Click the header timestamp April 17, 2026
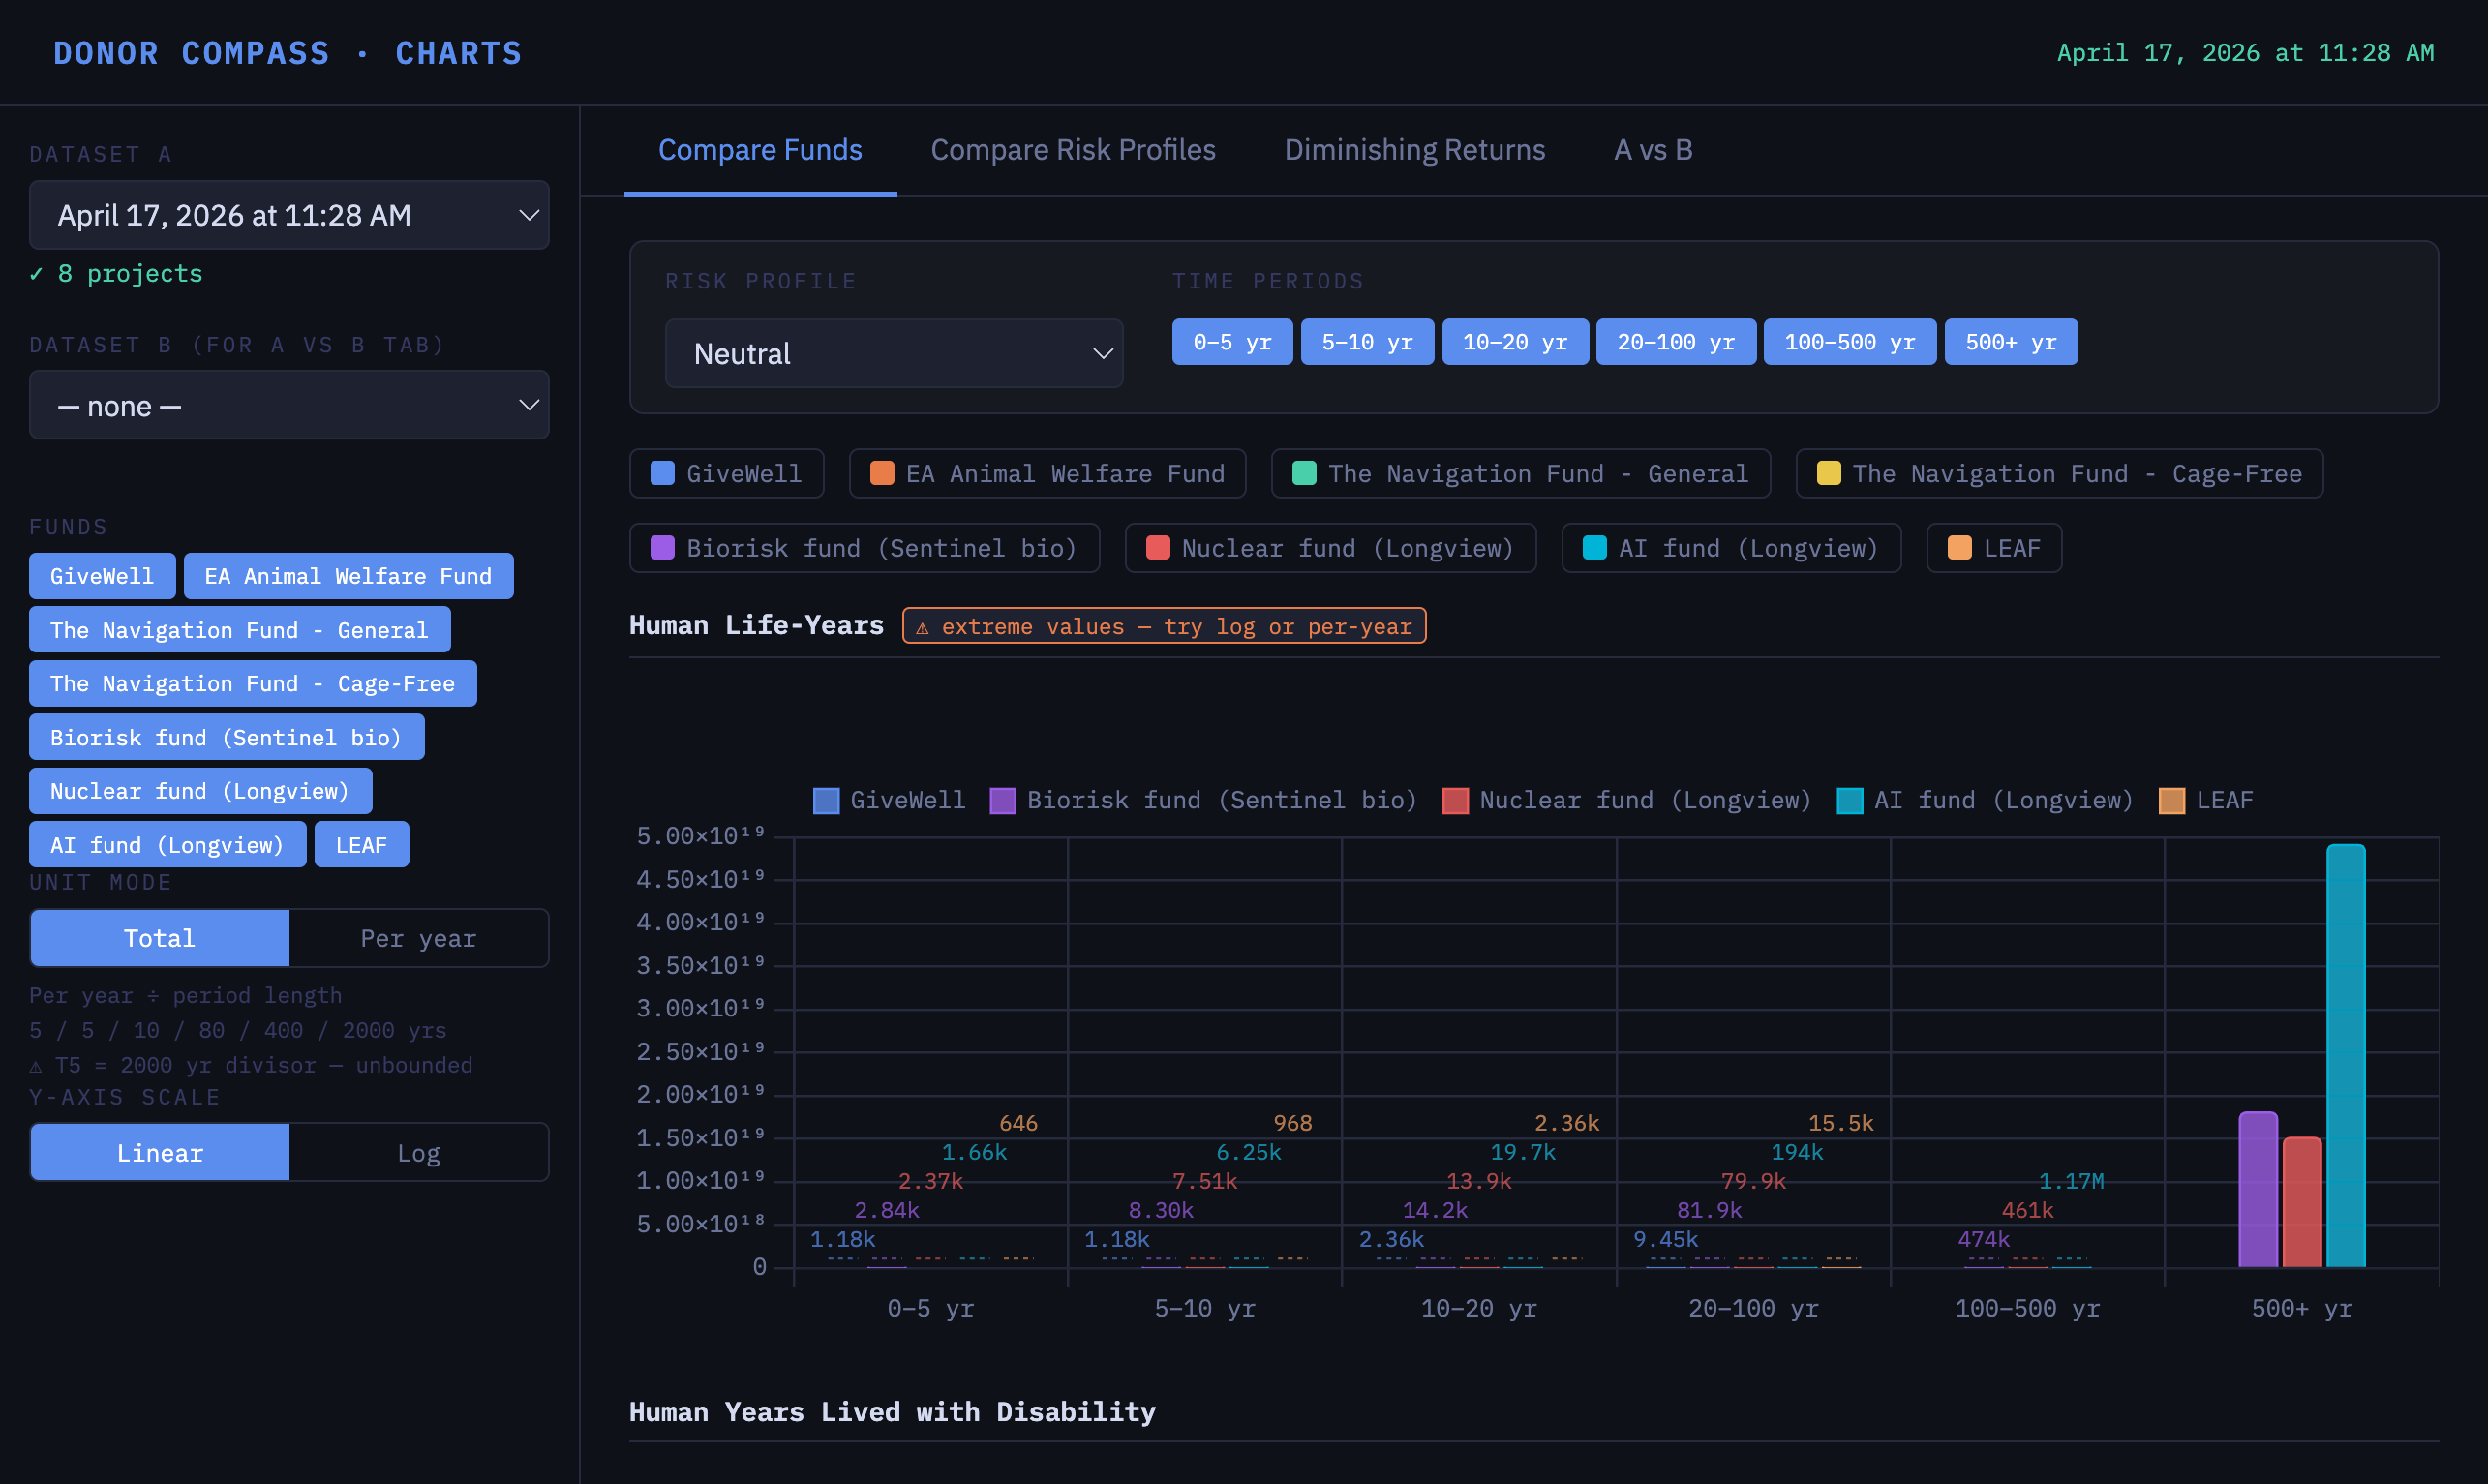2488x1484 pixels. [2245, 53]
